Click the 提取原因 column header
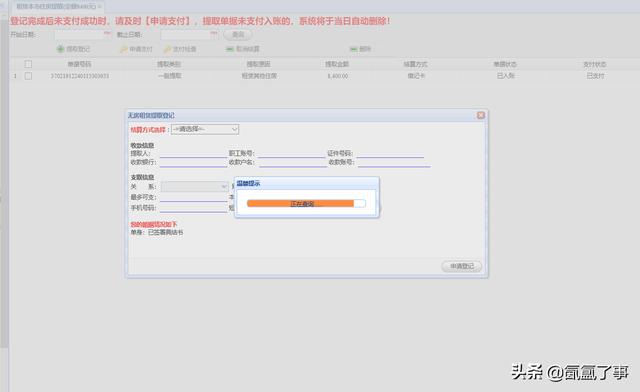Viewport: 640px width, 392px height. pos(259,64)
